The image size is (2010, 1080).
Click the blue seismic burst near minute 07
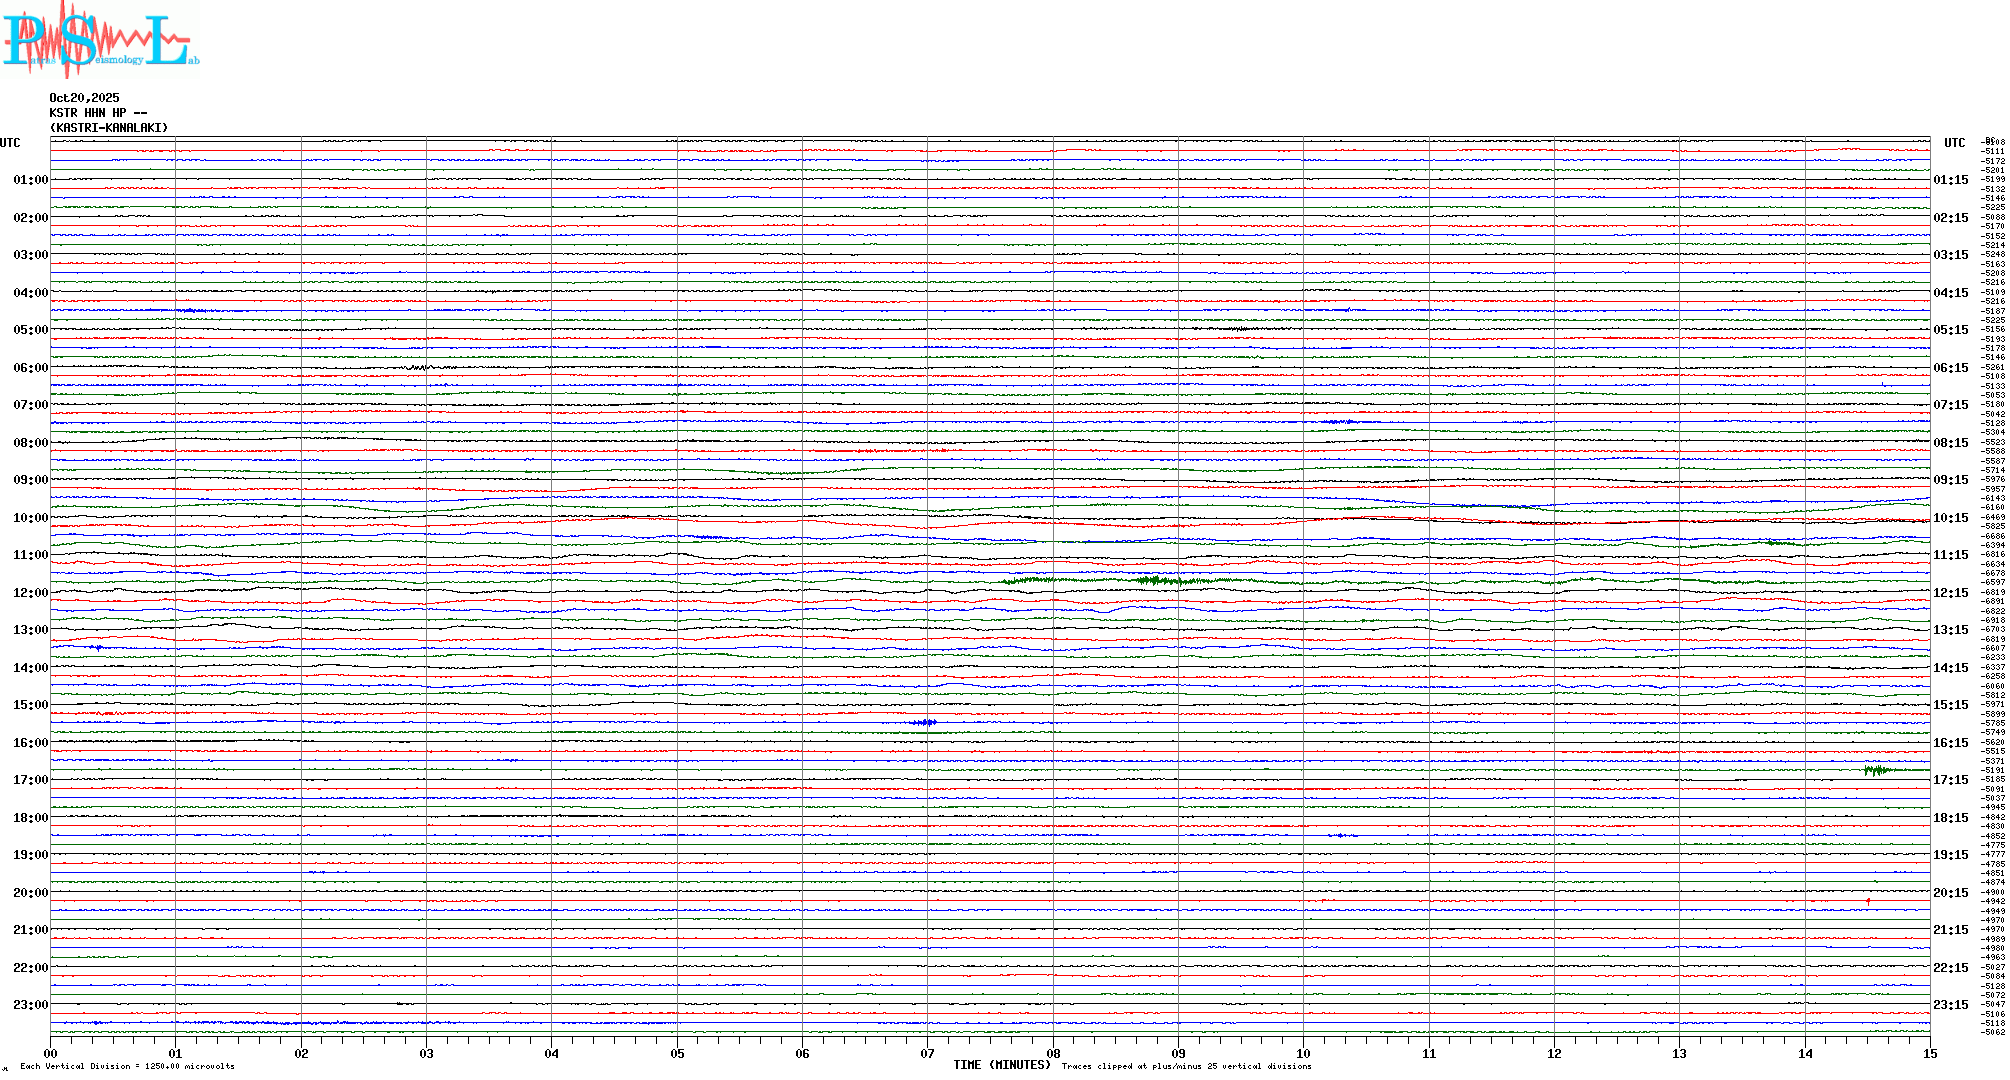[925, 722]
